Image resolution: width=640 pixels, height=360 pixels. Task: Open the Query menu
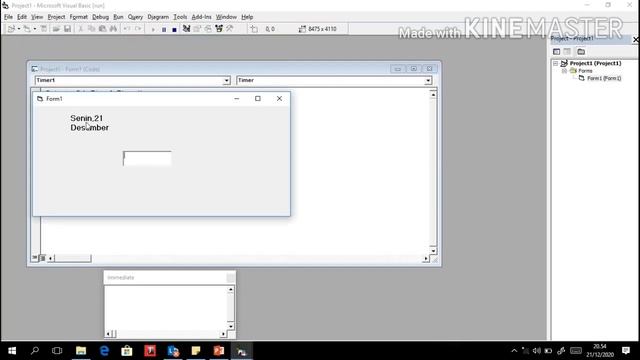coord(135,17)
